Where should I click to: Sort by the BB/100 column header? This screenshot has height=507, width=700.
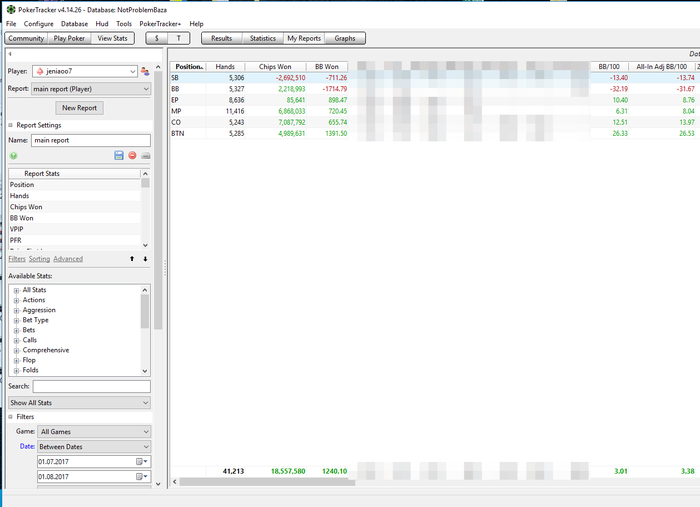point(609,66)
